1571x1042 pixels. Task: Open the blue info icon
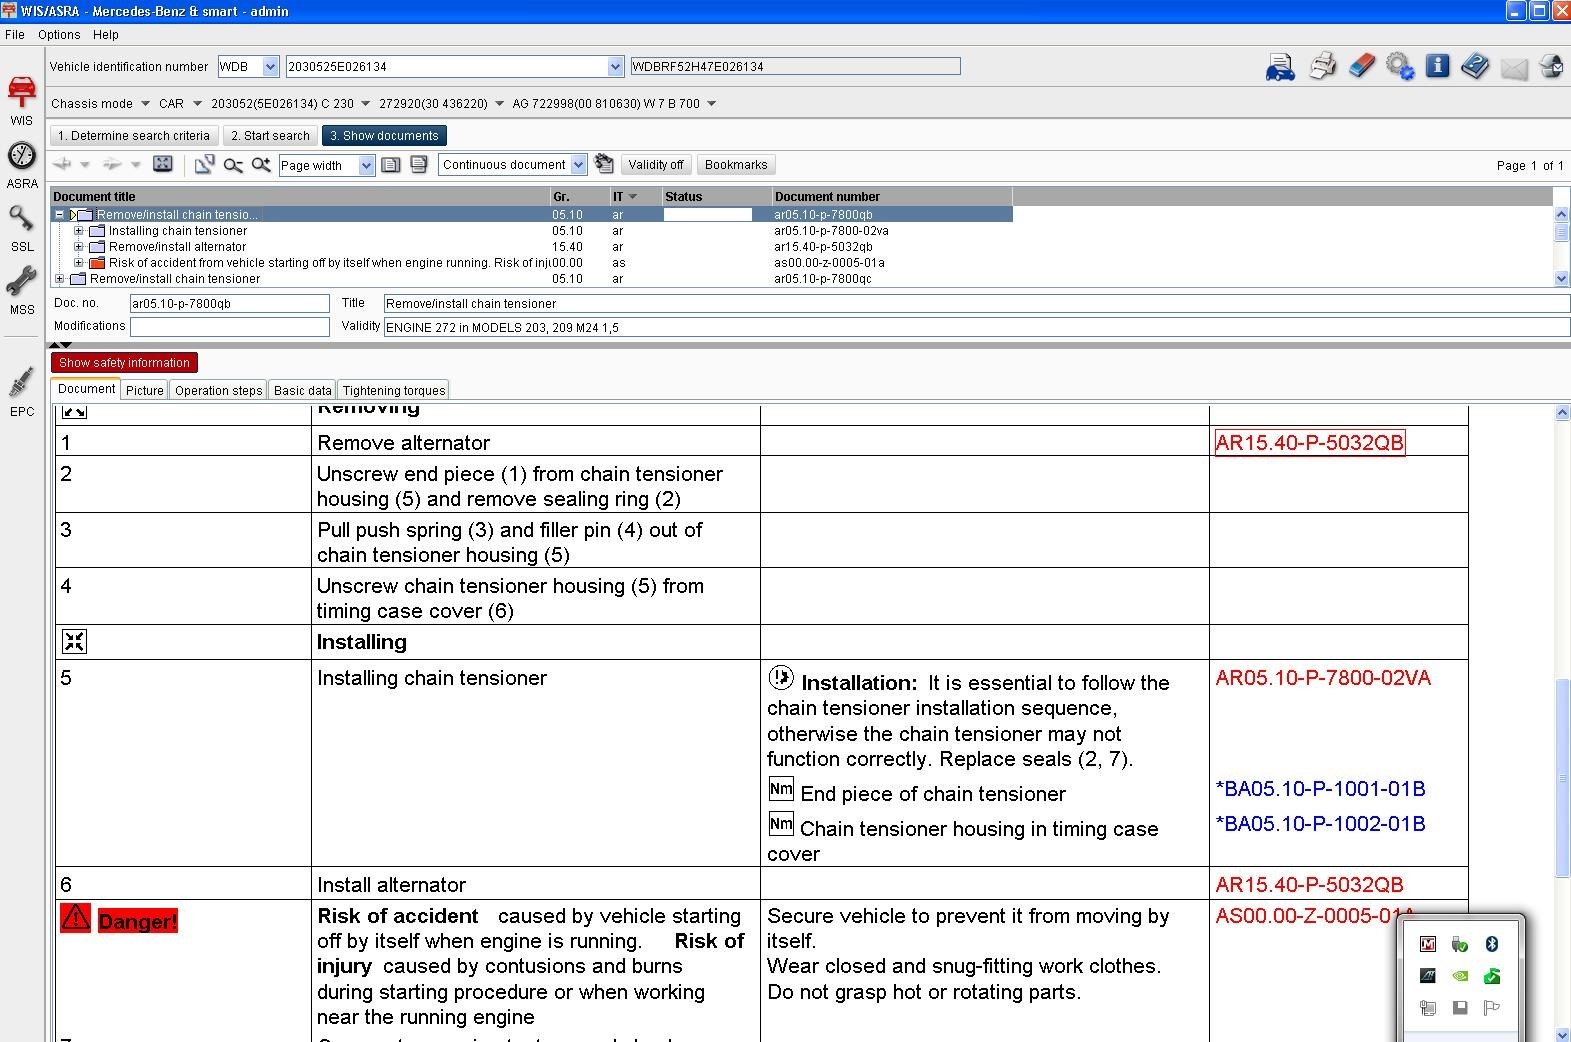[x=1437, y=67]
